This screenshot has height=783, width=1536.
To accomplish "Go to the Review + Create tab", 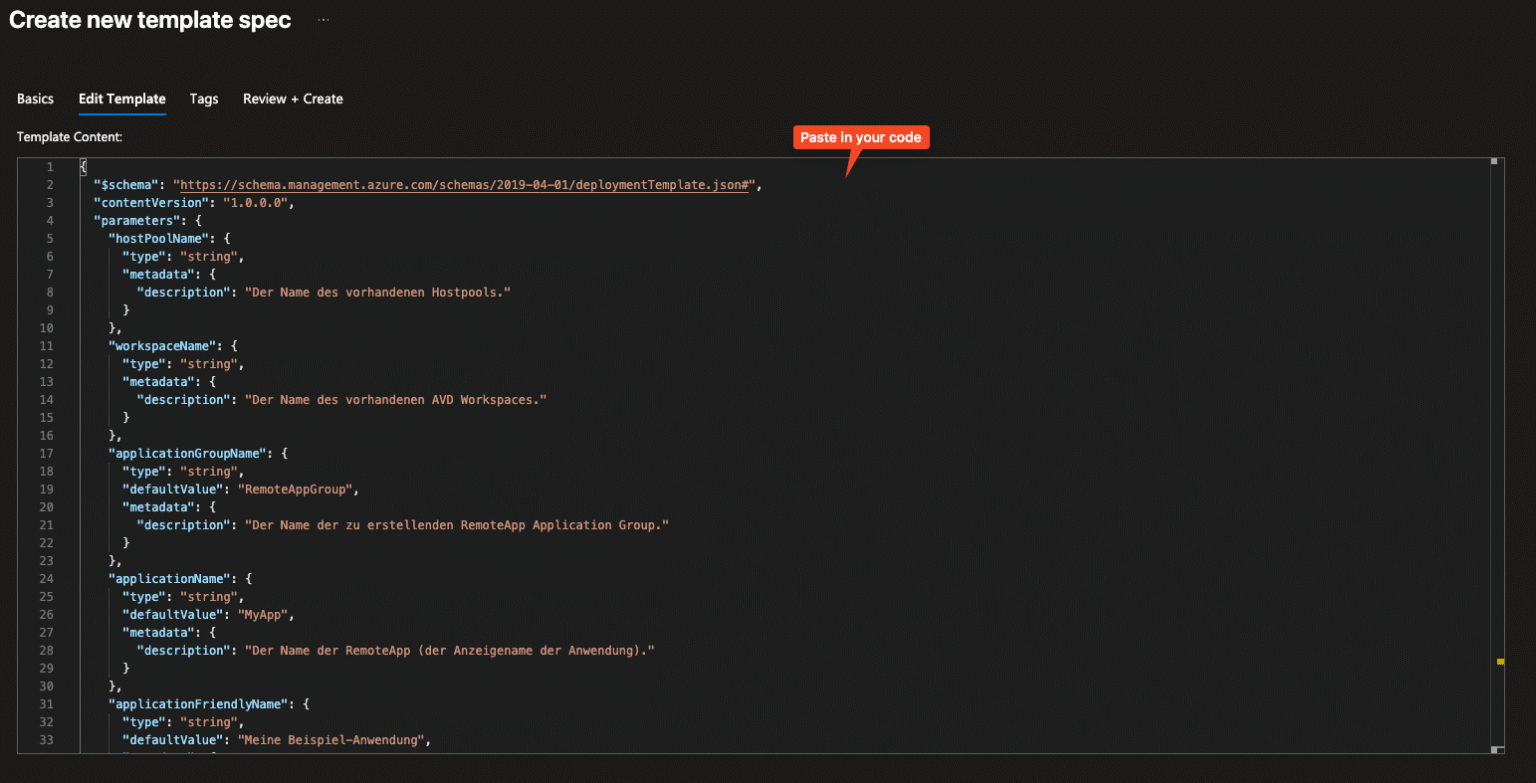I will tap(293, 99).
